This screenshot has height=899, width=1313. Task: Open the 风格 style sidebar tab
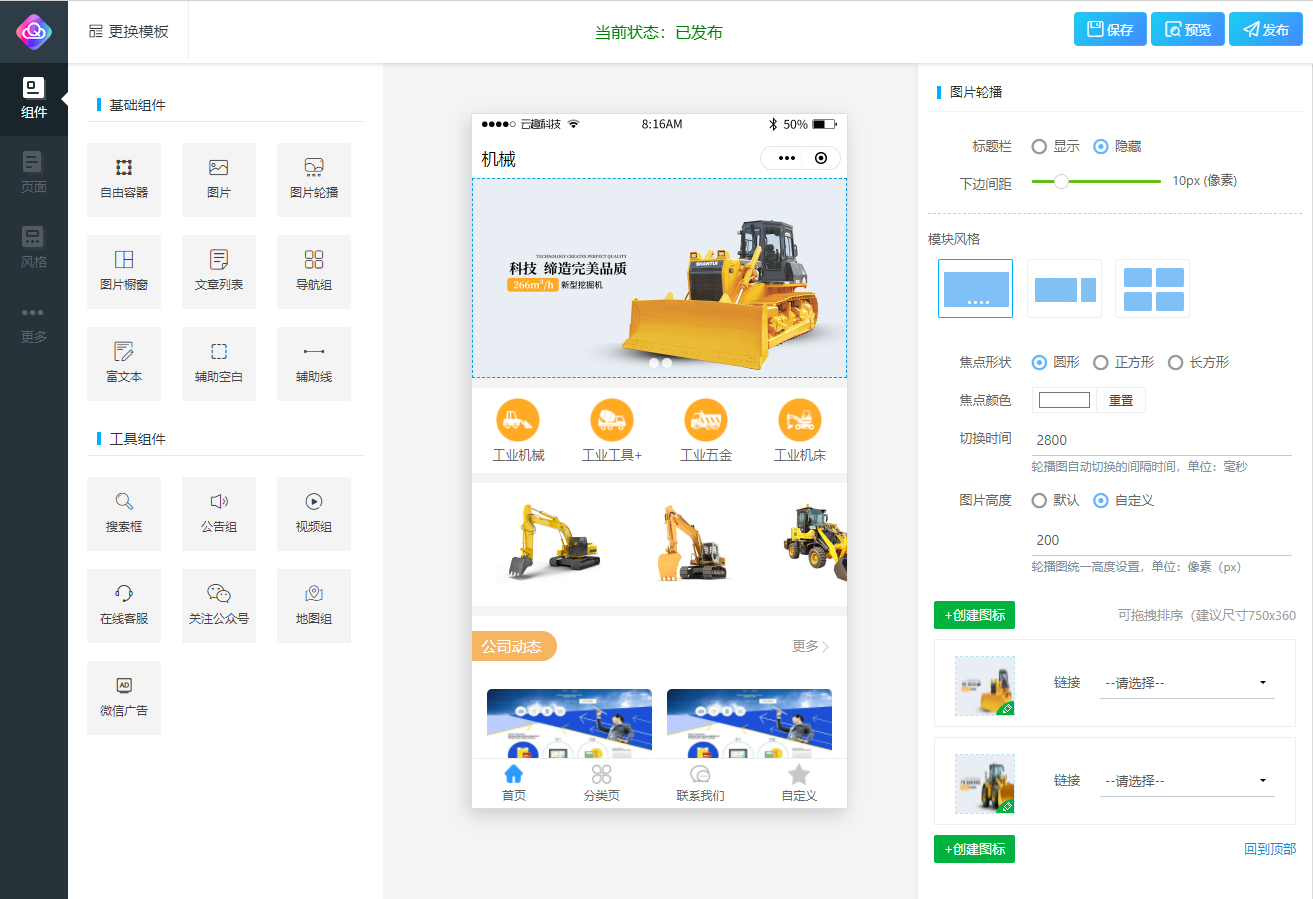[34, 247]
